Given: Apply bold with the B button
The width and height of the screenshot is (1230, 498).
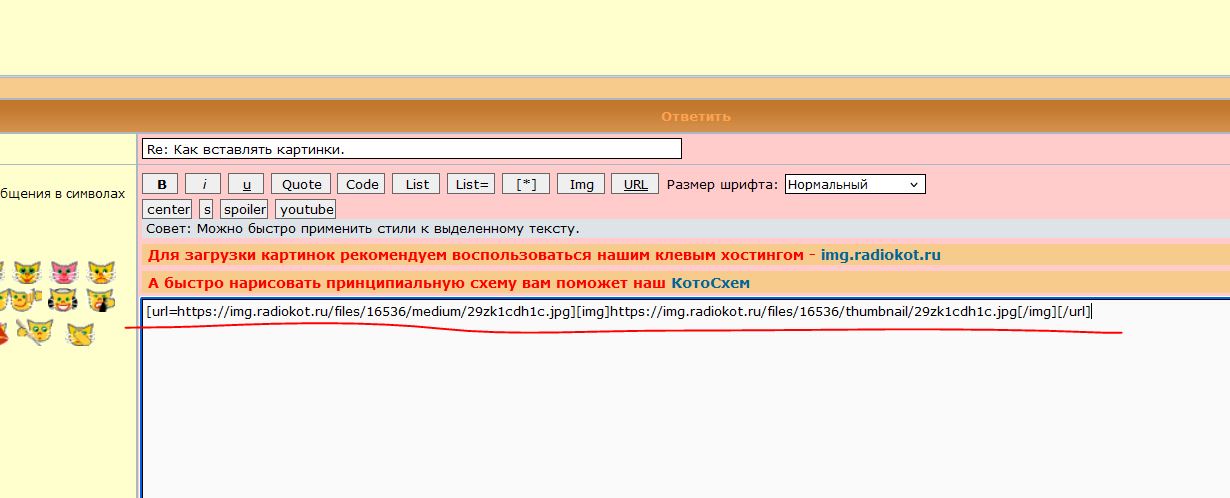Looking at the screenshot, I should (161, 184).
